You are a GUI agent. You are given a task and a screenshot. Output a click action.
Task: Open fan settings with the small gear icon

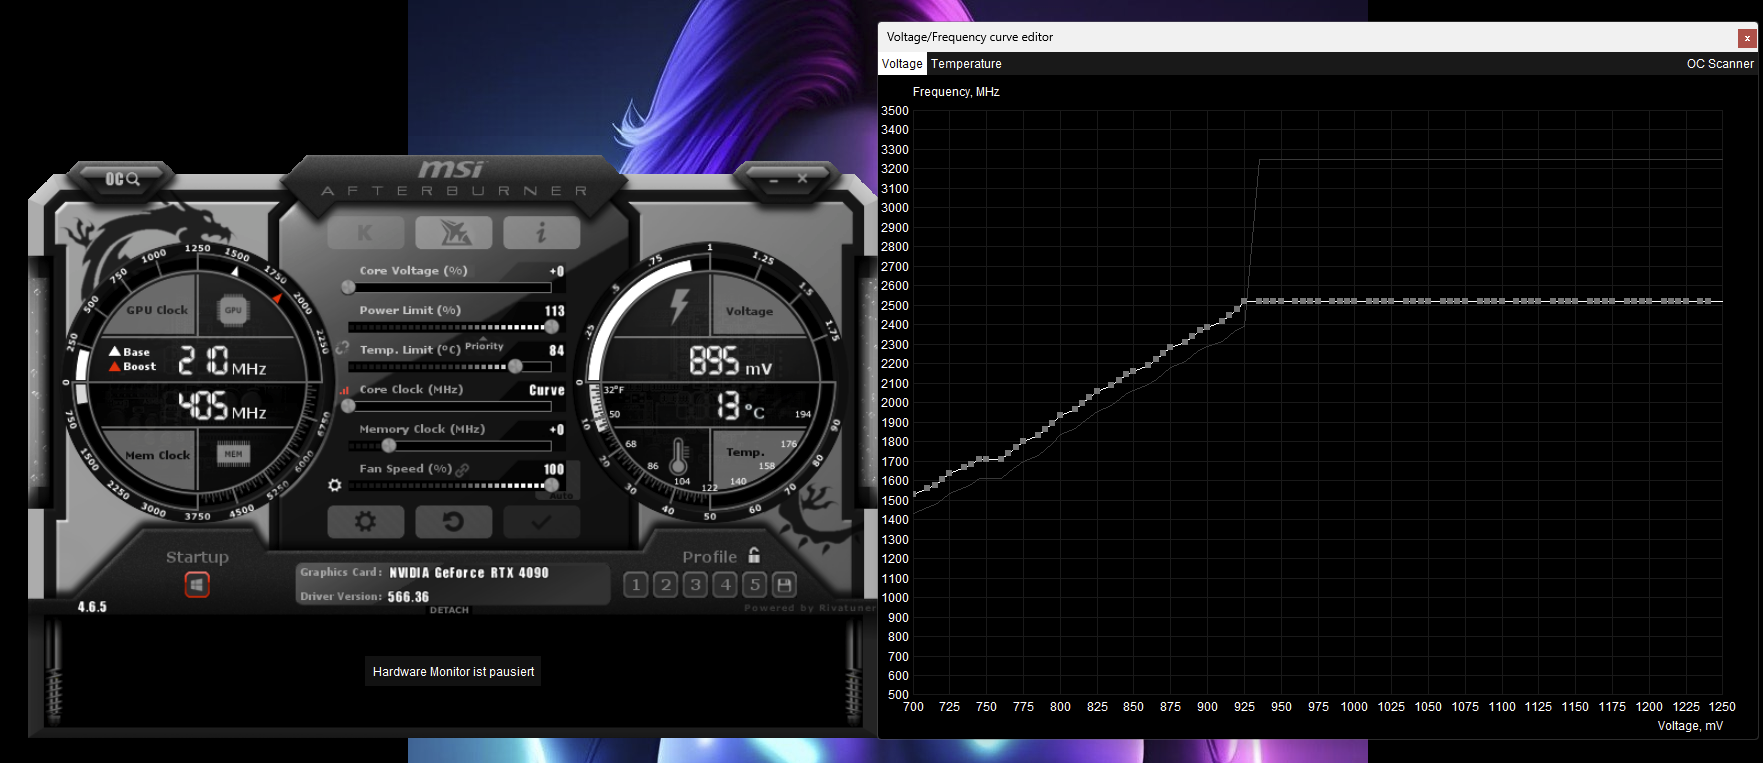click(335, 485)
